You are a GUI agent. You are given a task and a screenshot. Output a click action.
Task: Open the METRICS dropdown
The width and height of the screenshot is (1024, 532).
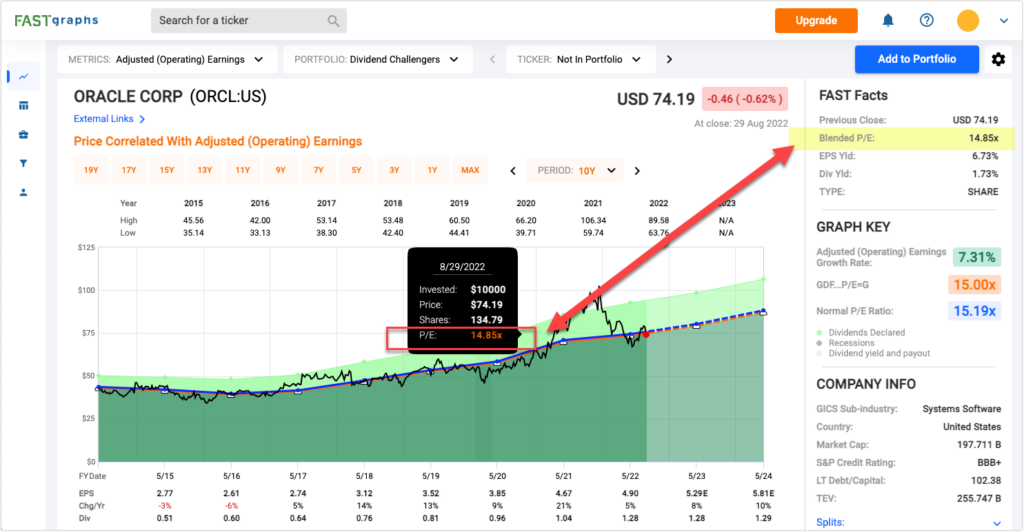pos(167,59)
